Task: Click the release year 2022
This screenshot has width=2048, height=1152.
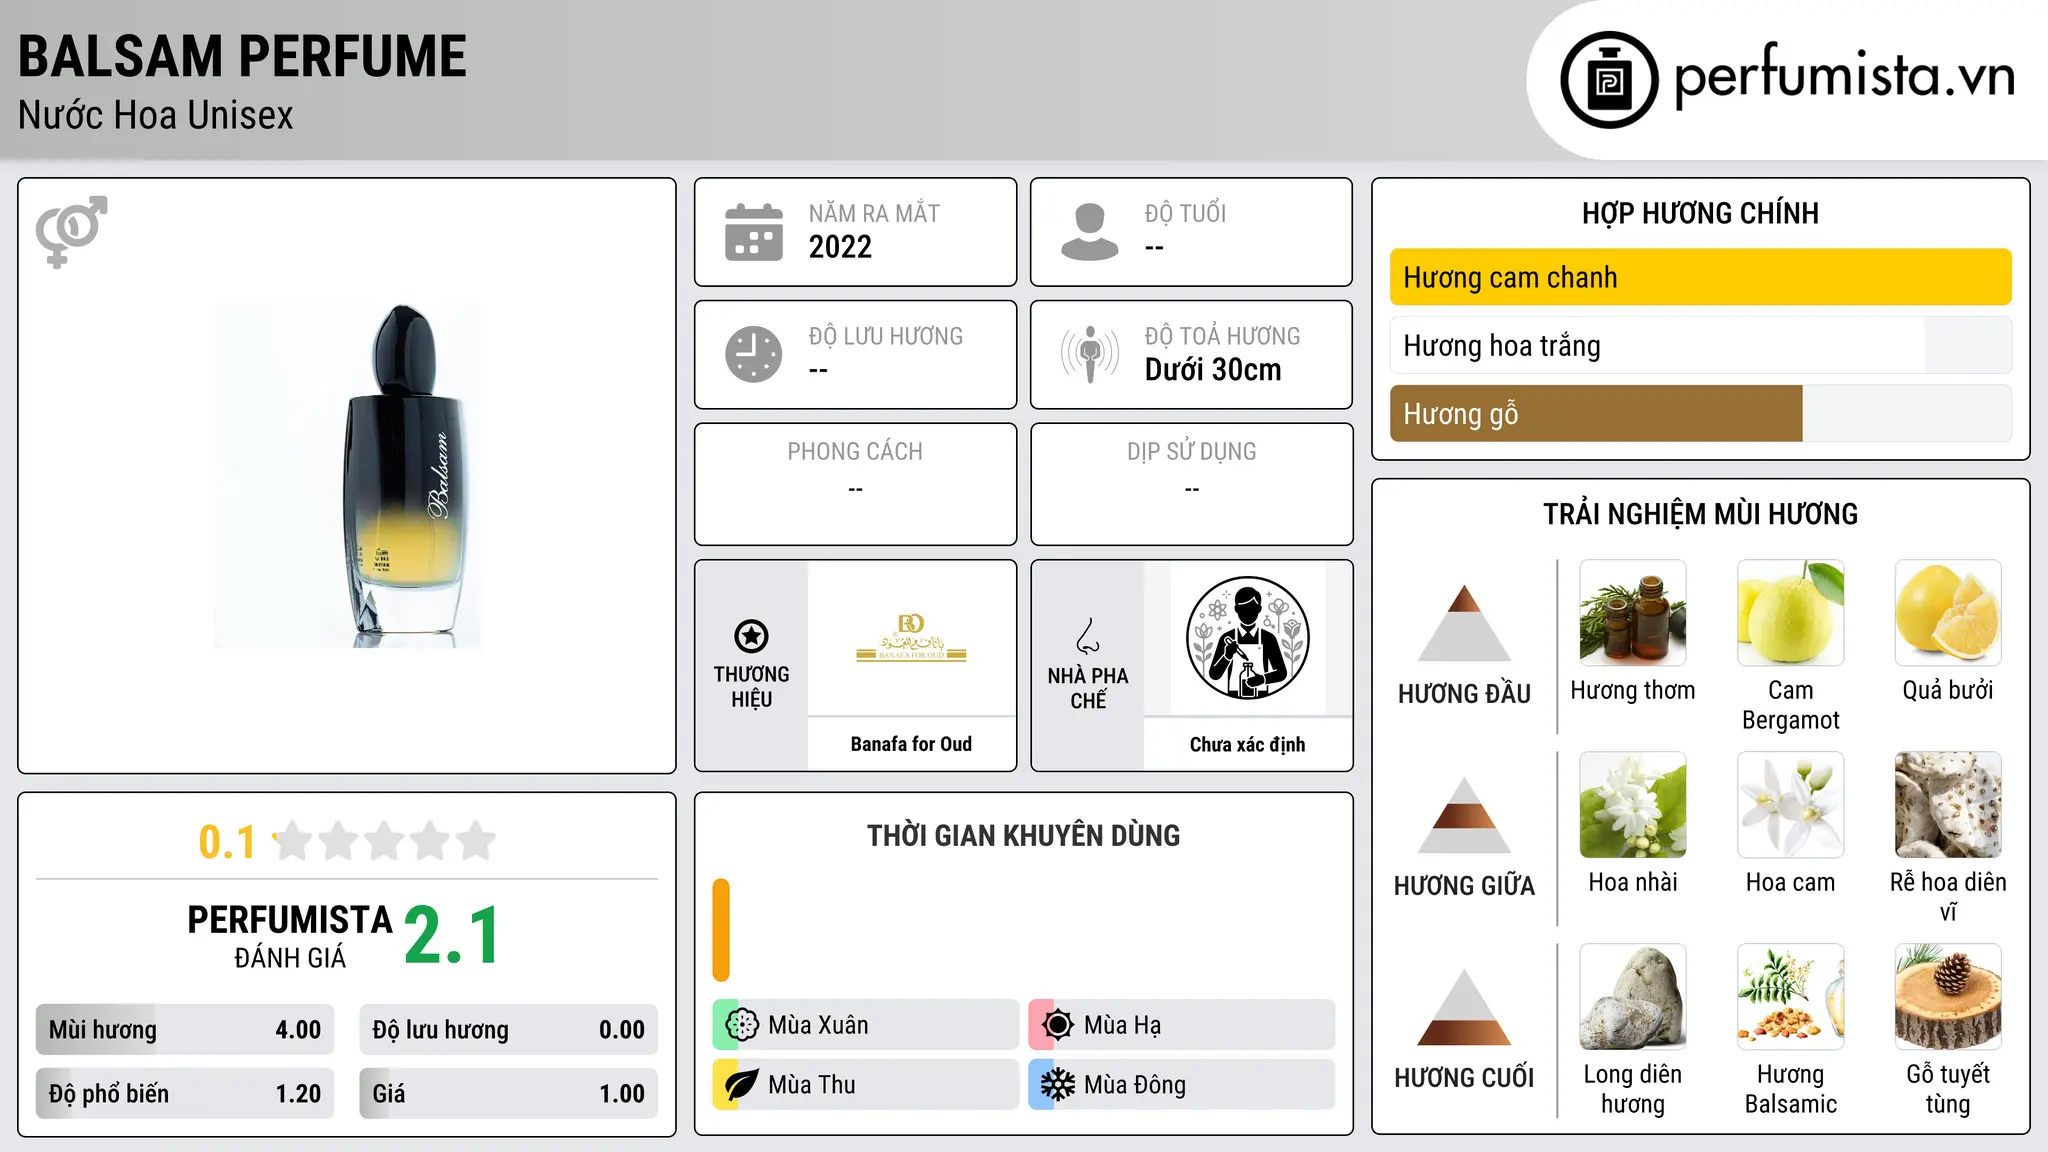Action: coord(840,247)
